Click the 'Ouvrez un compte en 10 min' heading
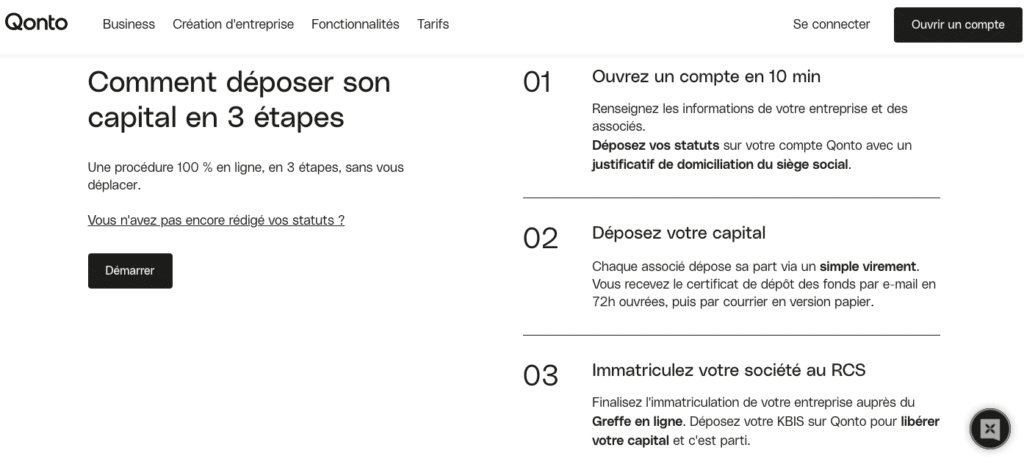The width and height of the screenshot is (1024, 467). [x=706, y=76]
